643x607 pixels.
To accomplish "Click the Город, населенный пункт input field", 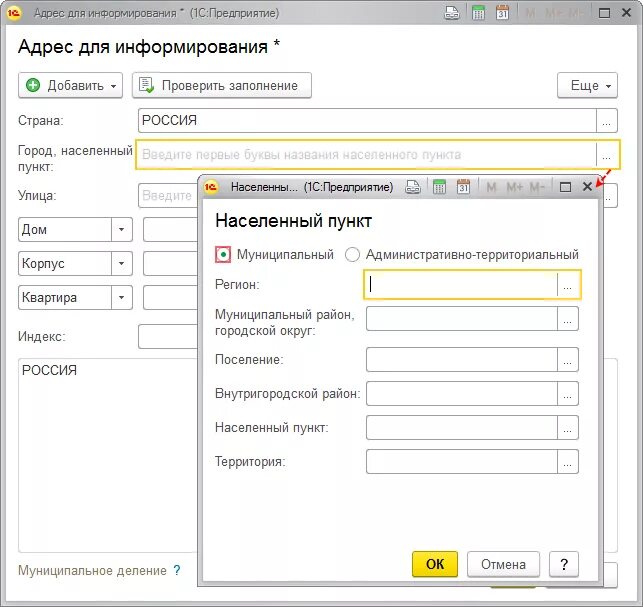I will tap(367, 155).
